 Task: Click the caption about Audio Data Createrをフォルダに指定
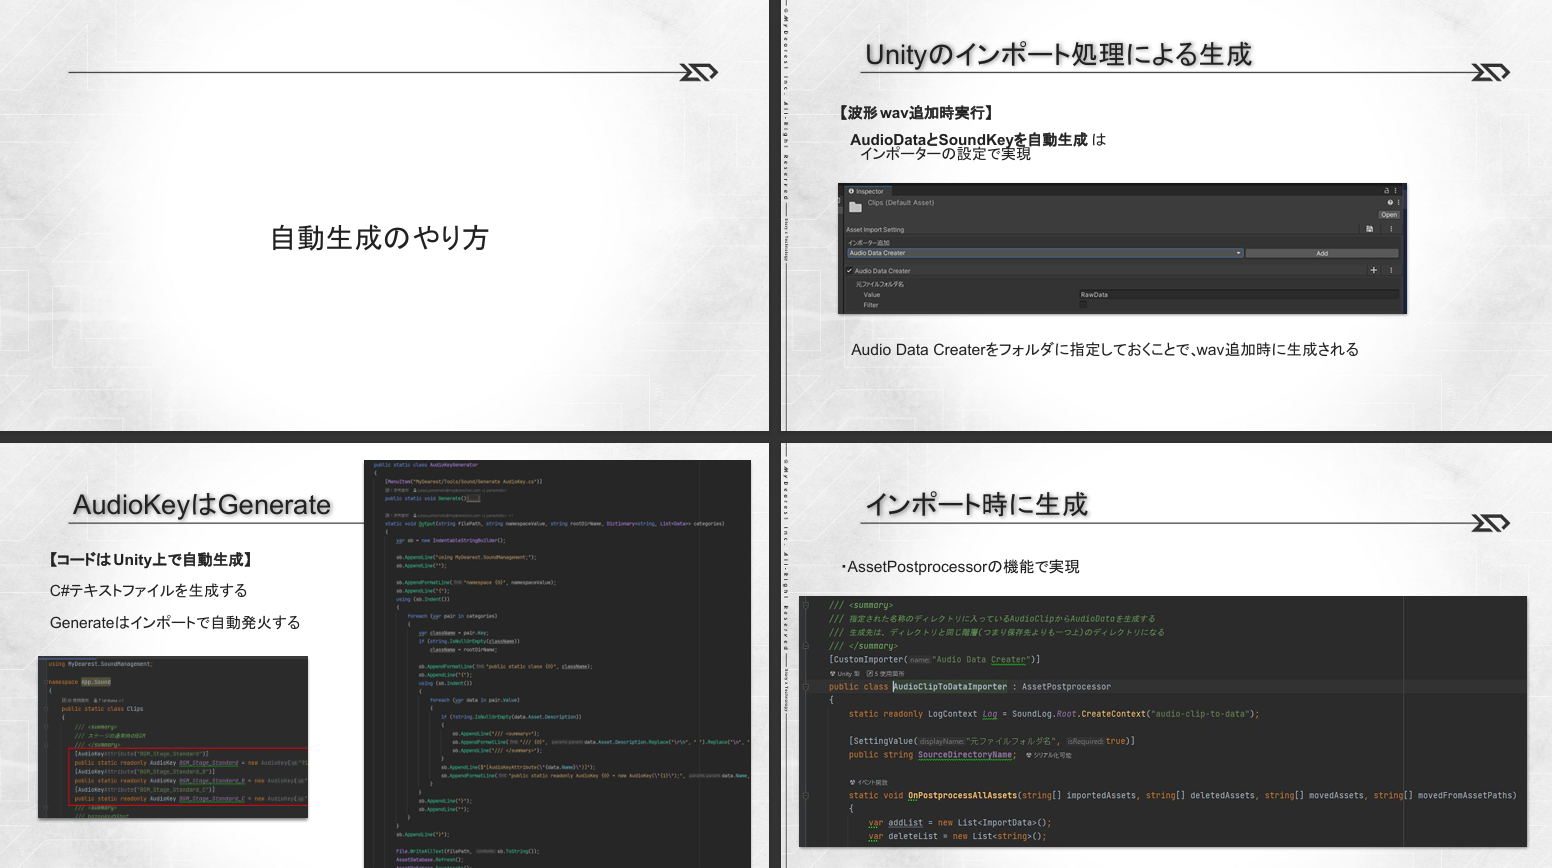coord(1105,350)
